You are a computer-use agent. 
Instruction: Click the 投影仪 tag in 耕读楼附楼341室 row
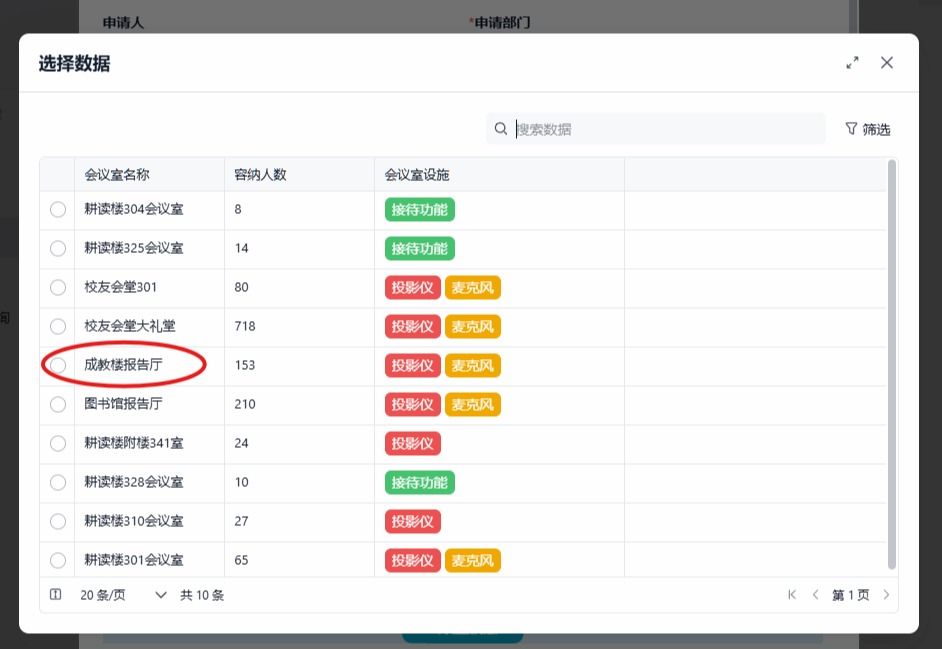pos(413,443)
